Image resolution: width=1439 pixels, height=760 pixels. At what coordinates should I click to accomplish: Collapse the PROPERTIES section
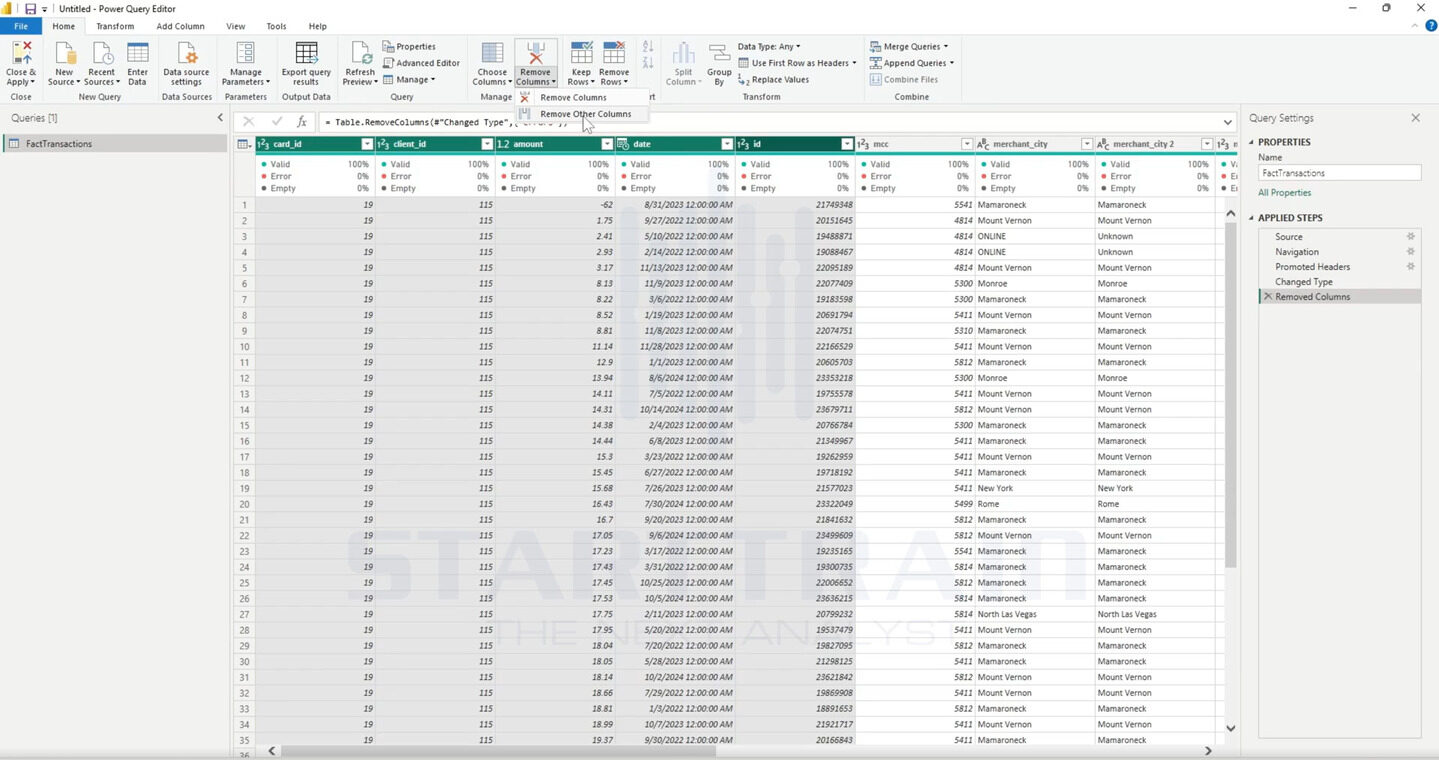point(1250,142)
